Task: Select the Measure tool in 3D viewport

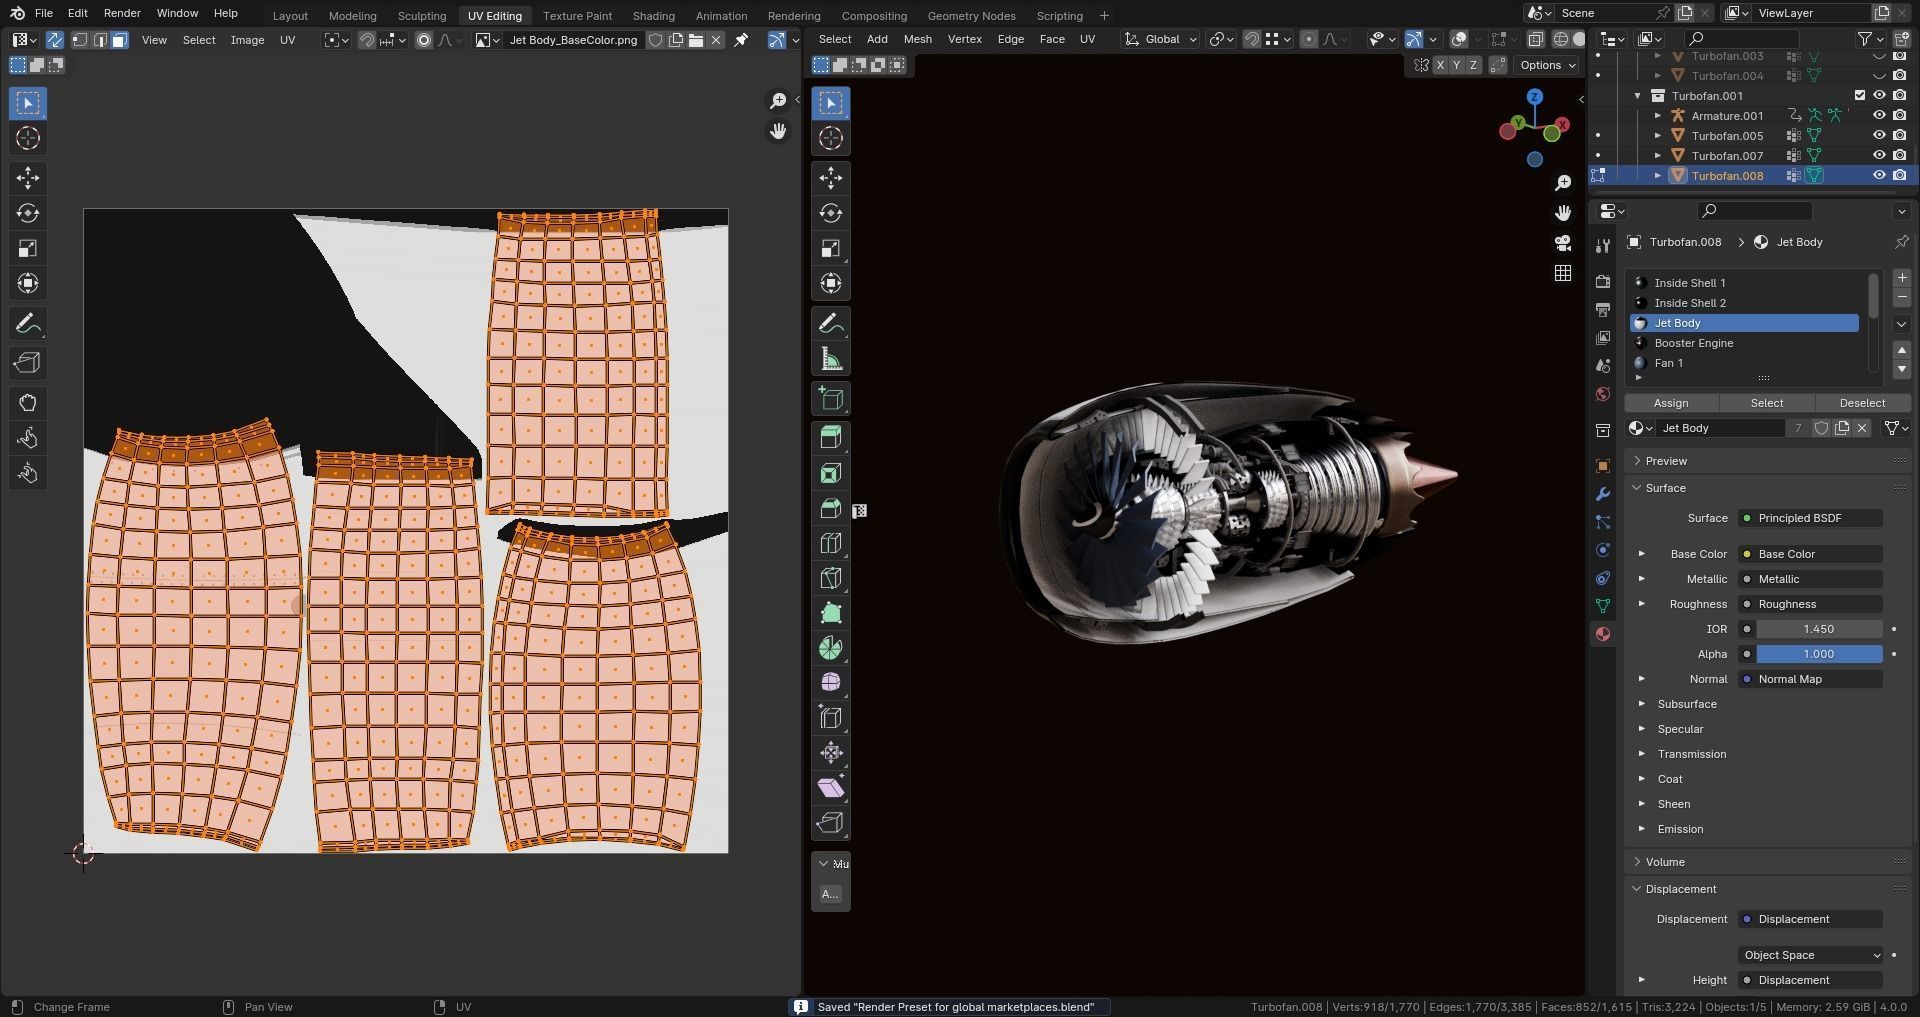Action: (831, 359)
